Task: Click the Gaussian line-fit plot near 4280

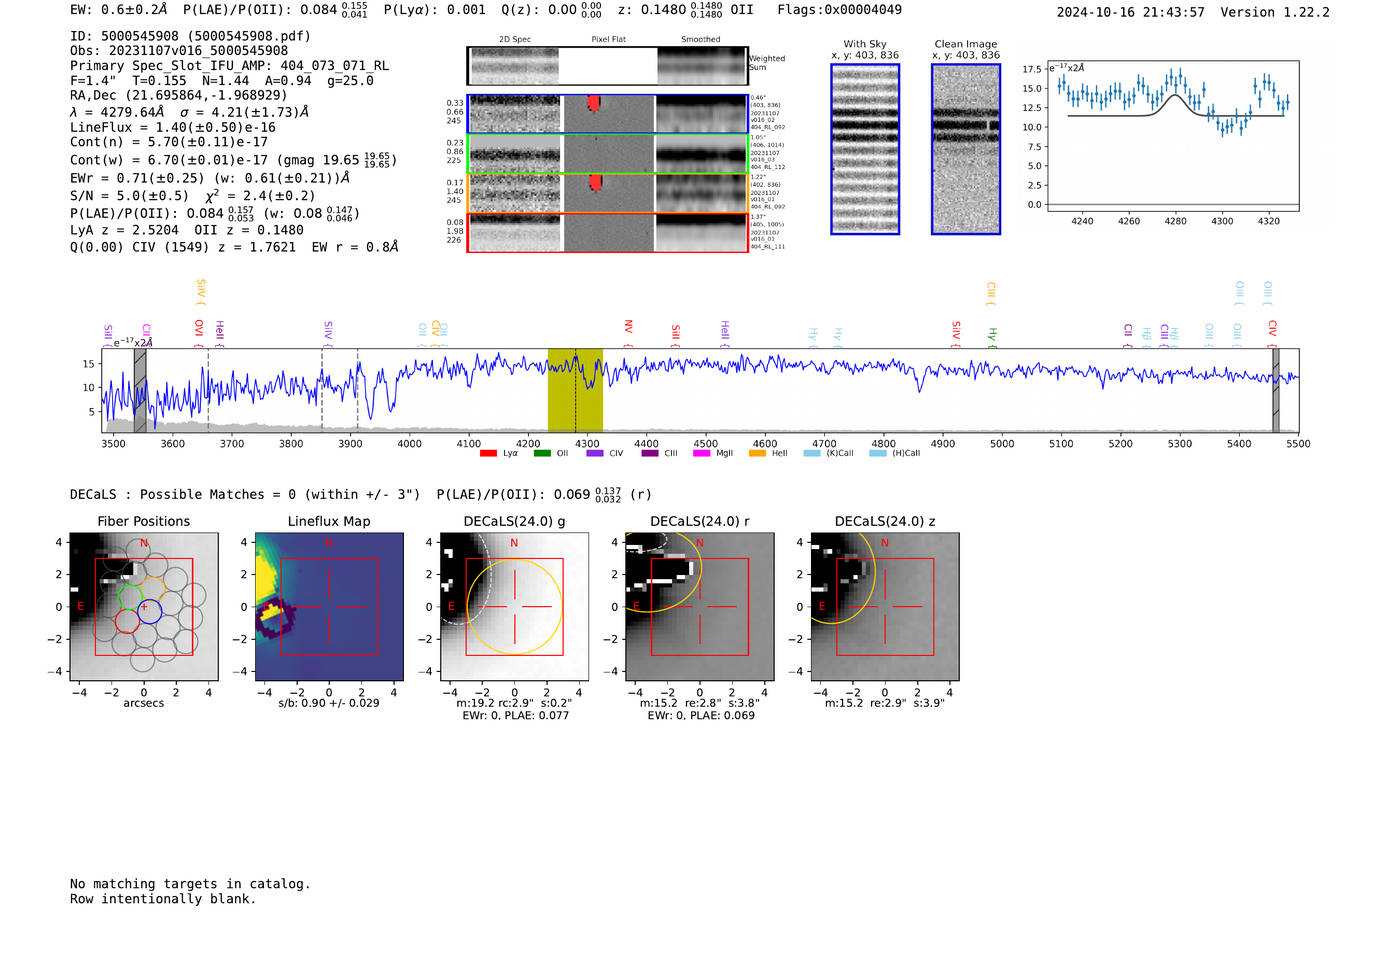Action: [1174, 135]
